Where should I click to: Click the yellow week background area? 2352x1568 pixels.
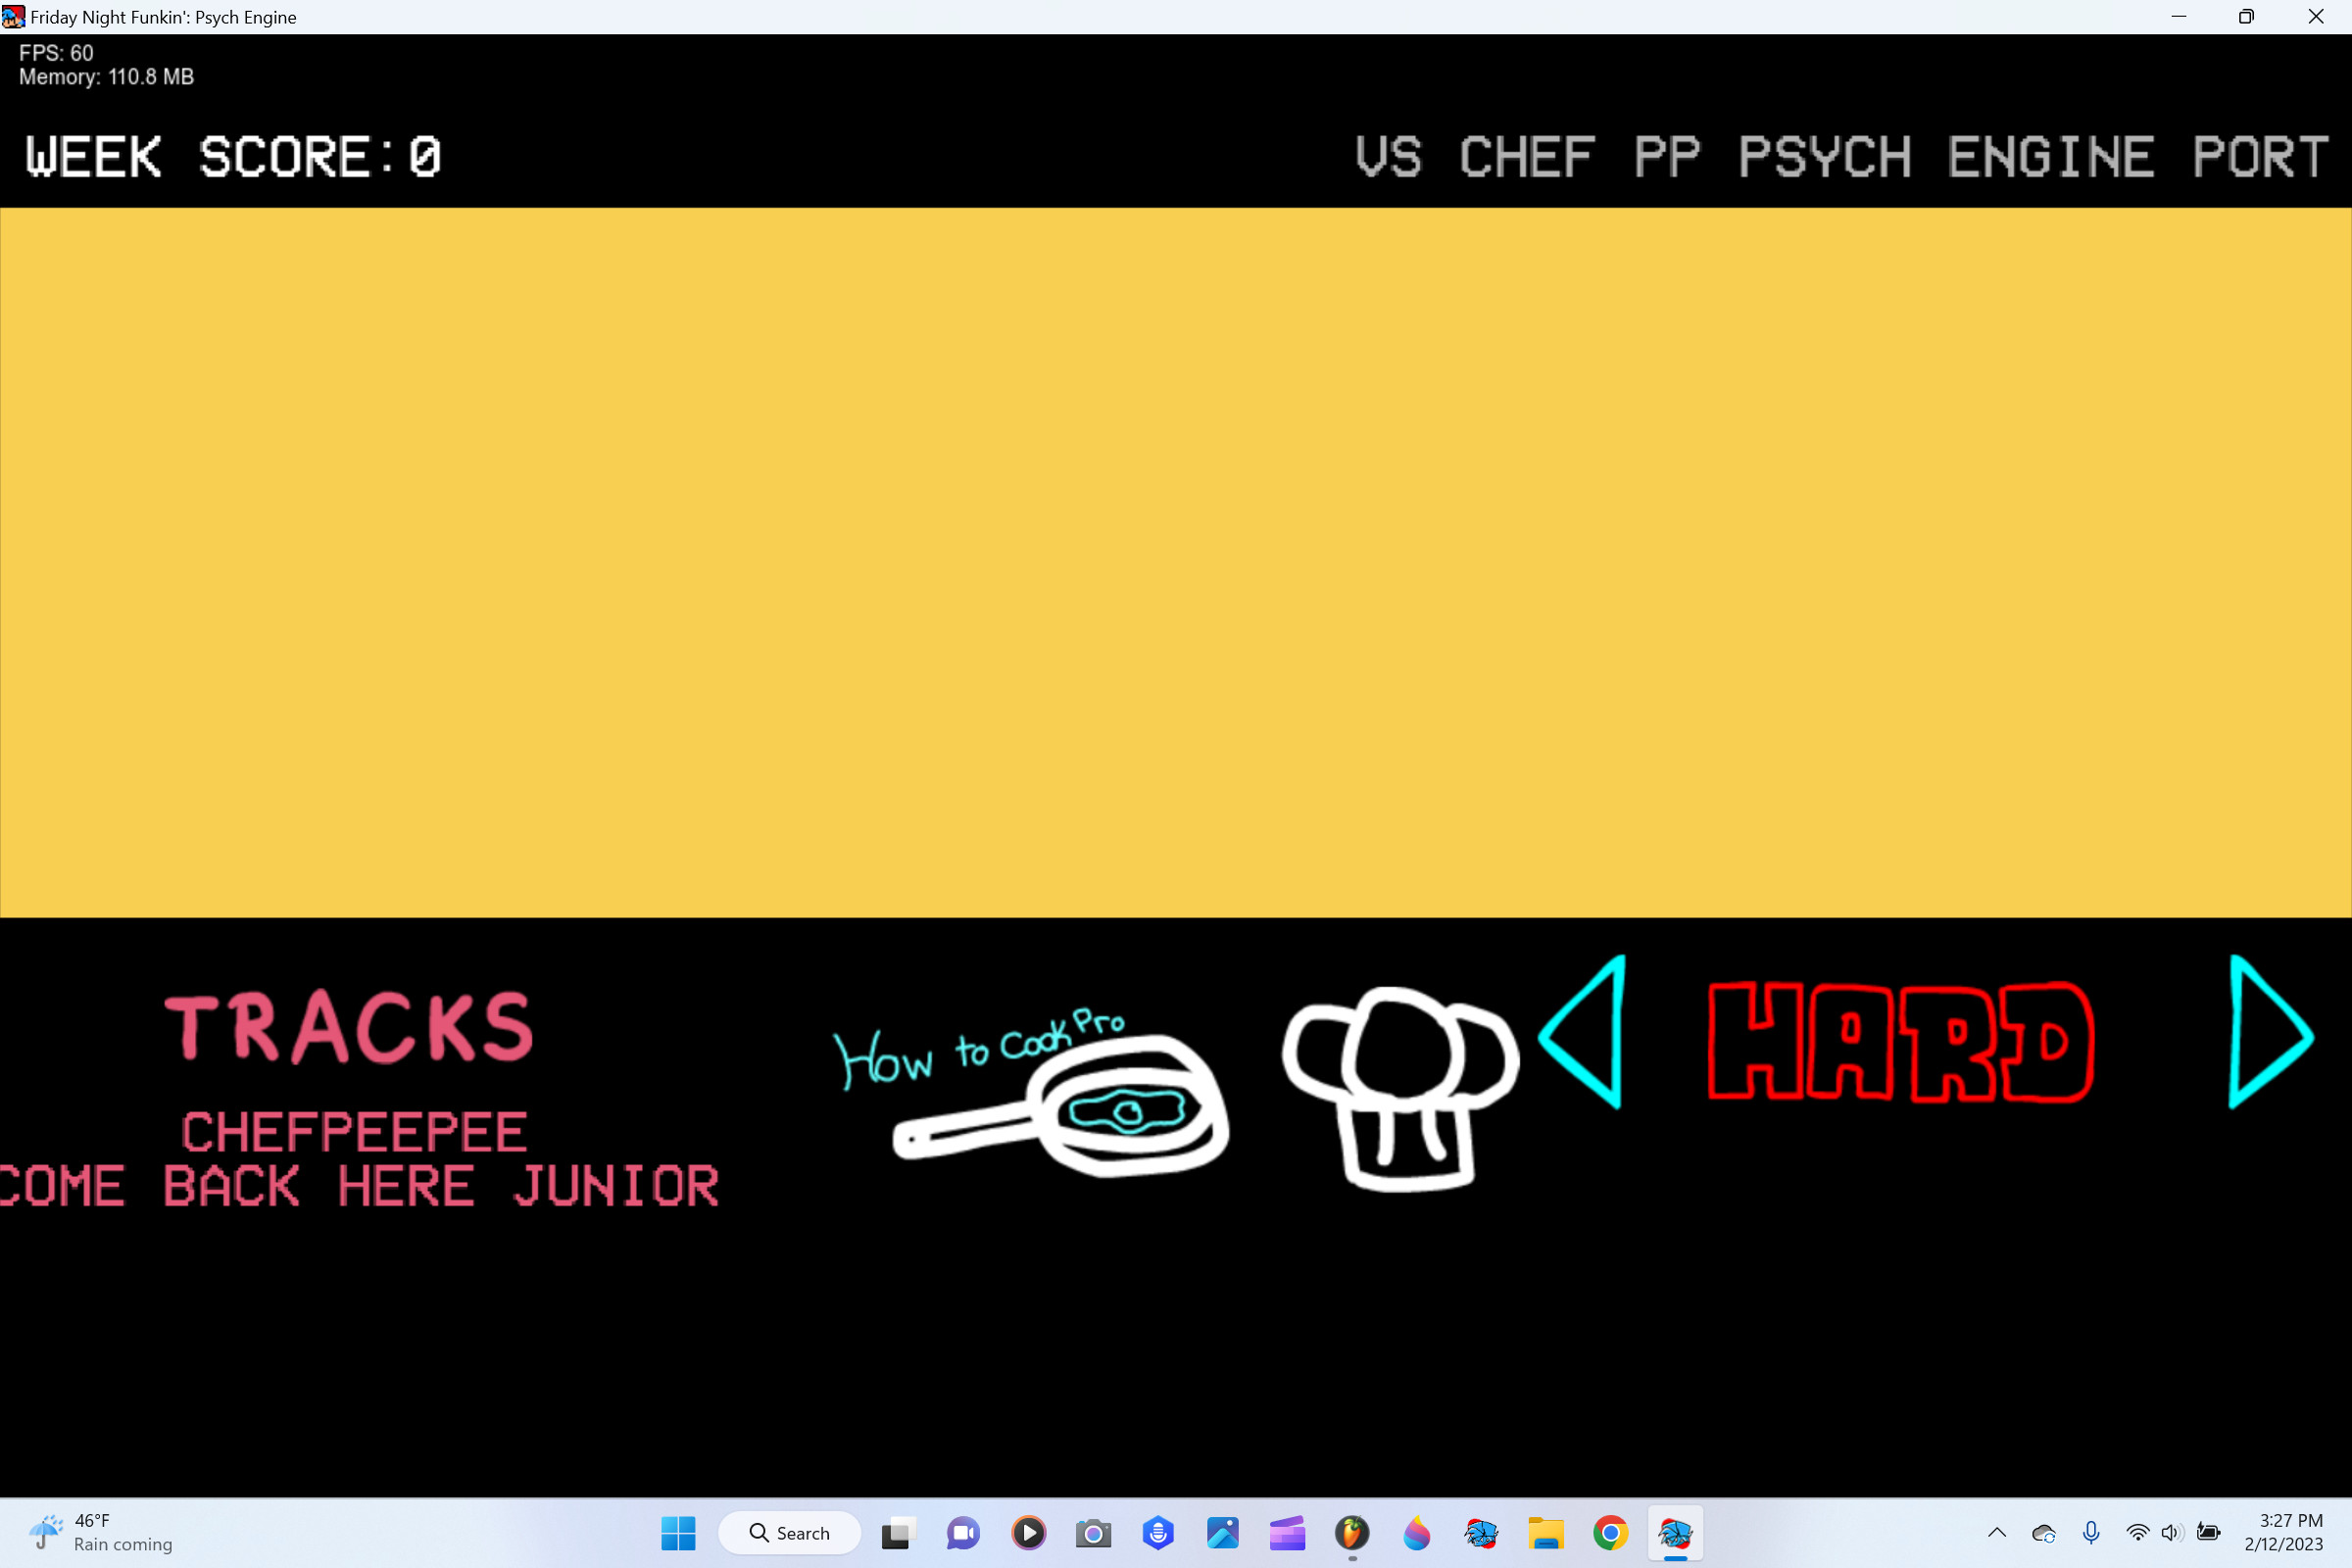1175,562
